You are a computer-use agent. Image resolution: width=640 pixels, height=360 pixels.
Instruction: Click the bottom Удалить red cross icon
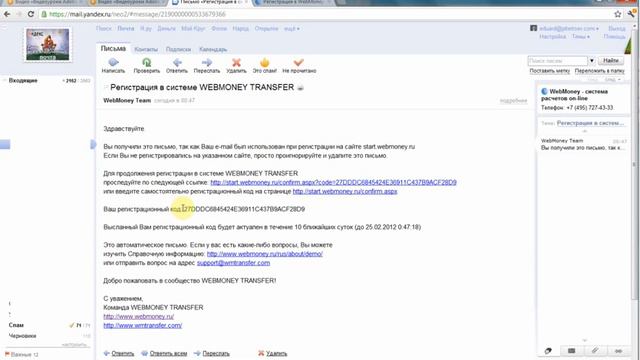(261, 353)
